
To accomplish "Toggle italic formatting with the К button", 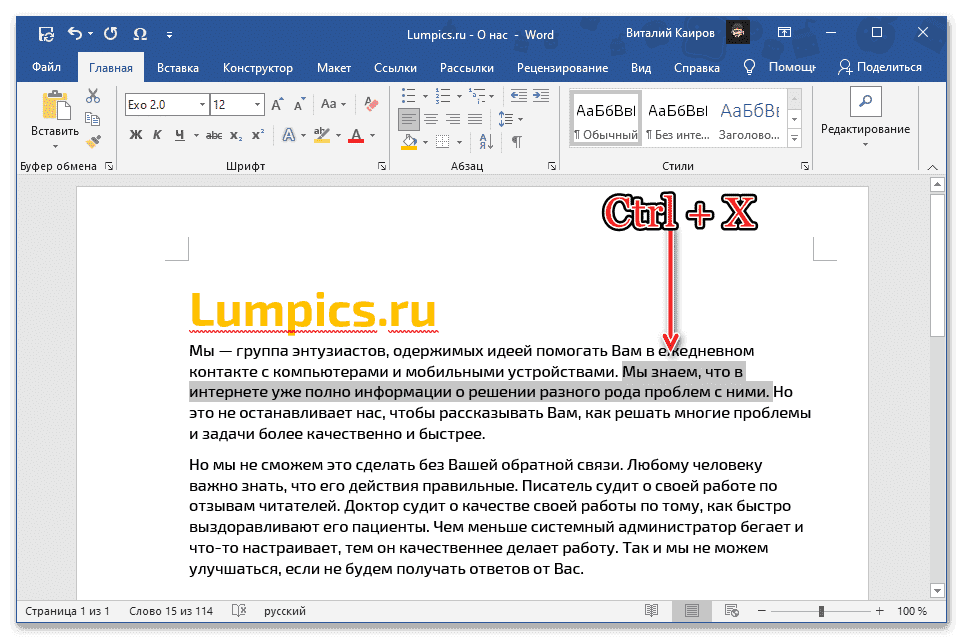I will click(158, 133).
